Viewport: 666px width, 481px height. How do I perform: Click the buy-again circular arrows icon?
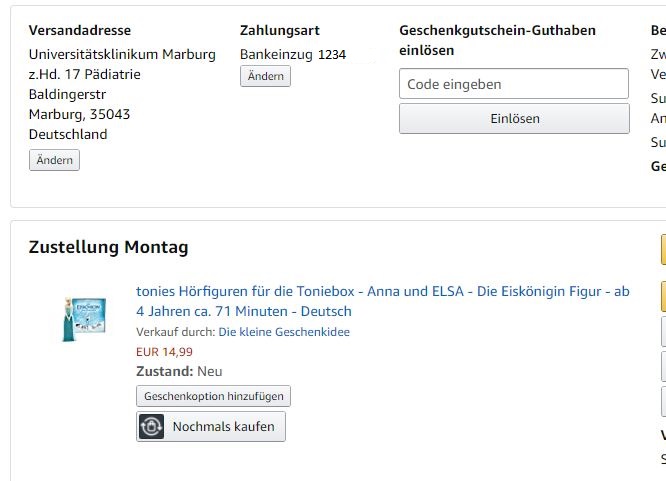[x=151, y=426]
